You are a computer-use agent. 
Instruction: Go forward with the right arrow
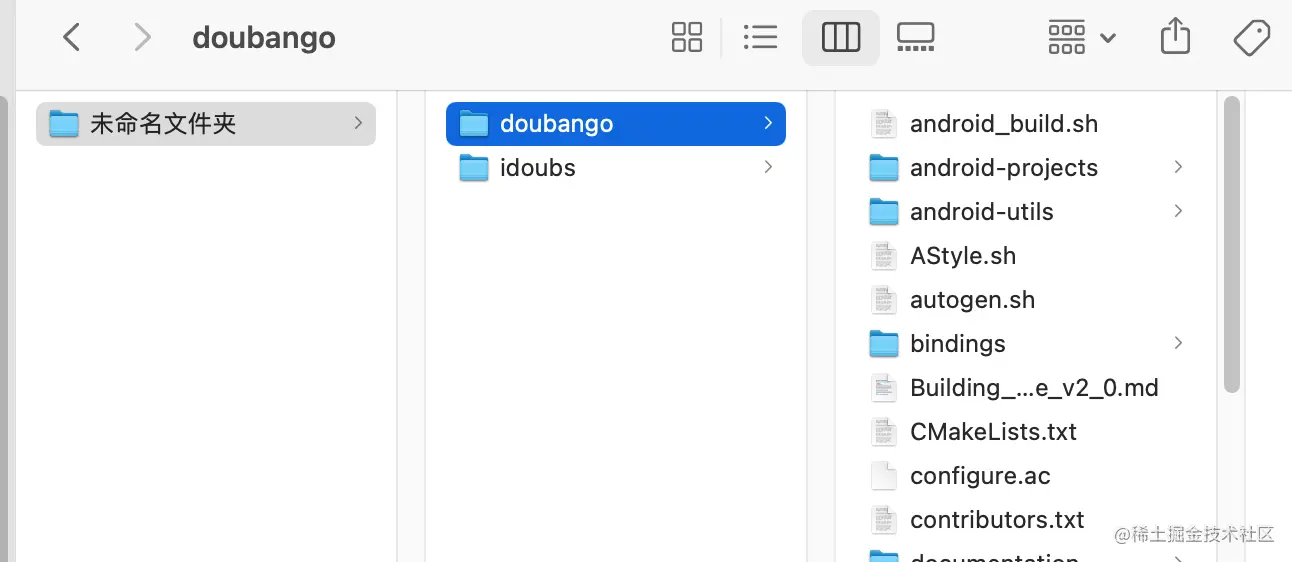143,38
